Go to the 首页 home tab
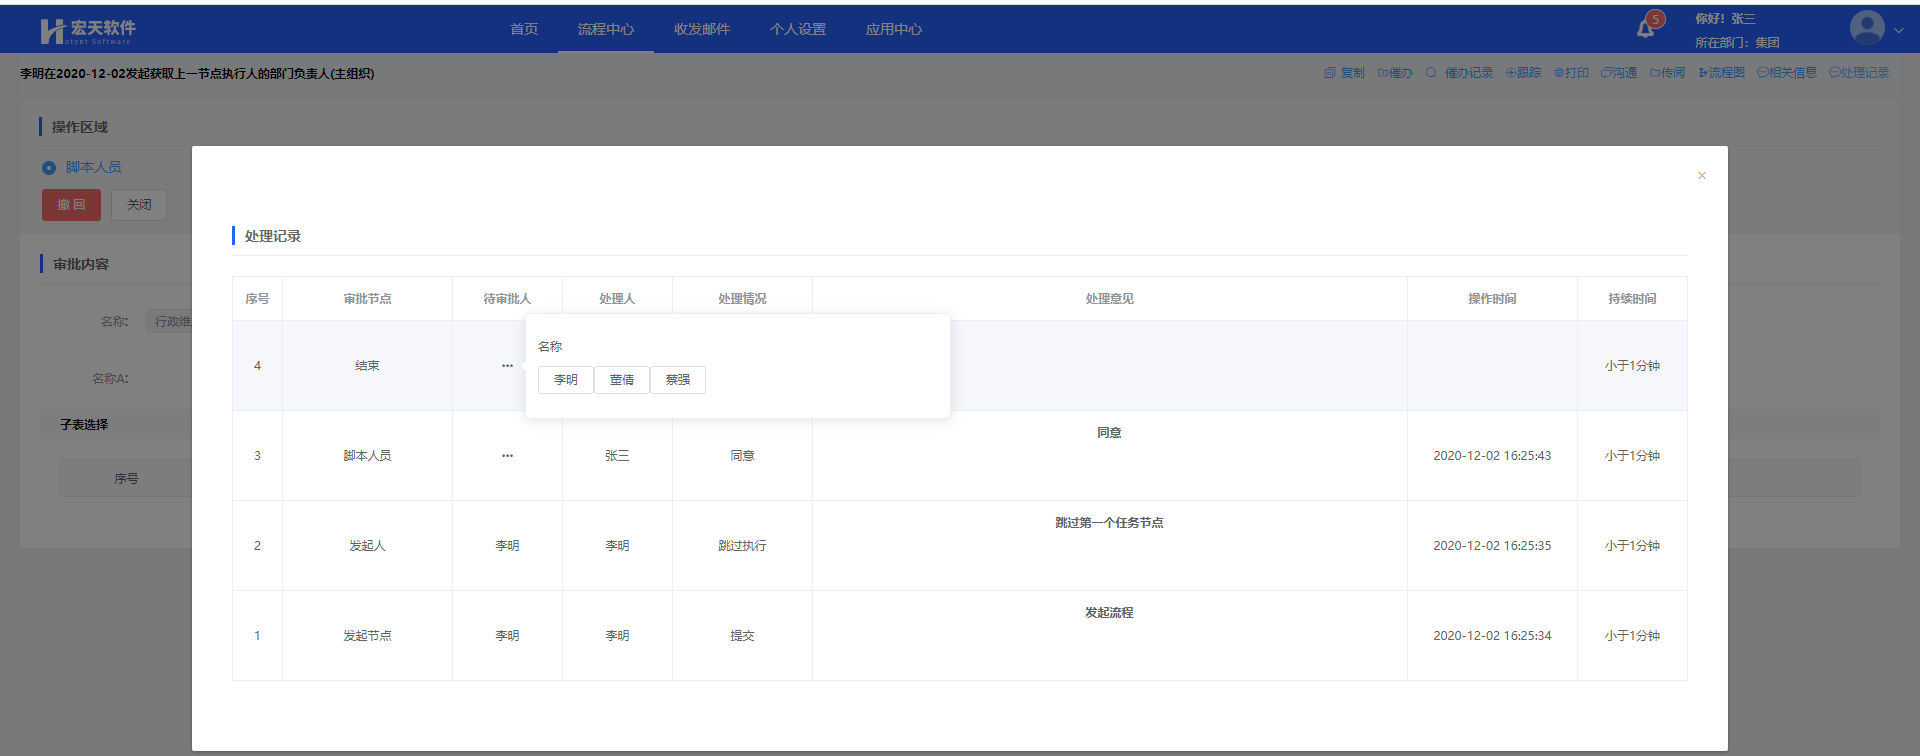 524,29
